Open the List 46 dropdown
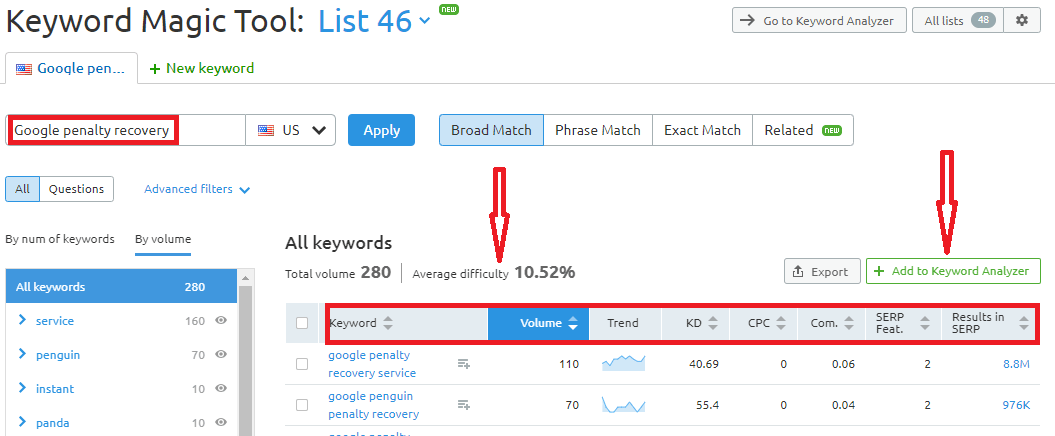Viewport: 1055px width, 436px height. (x=373, y=22)
